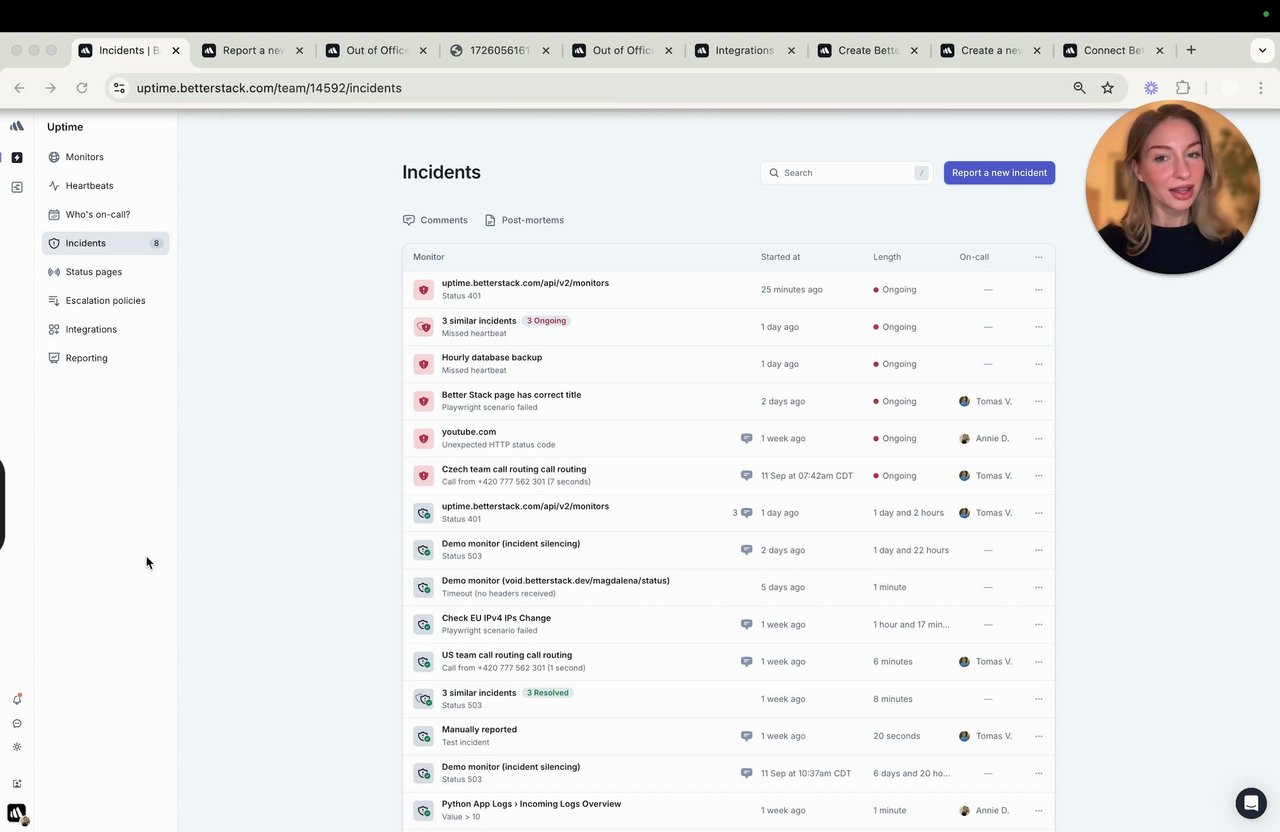1280x832 pixels.
Task: Select the Uptime product icon in left rail
Action: point(17,157)
